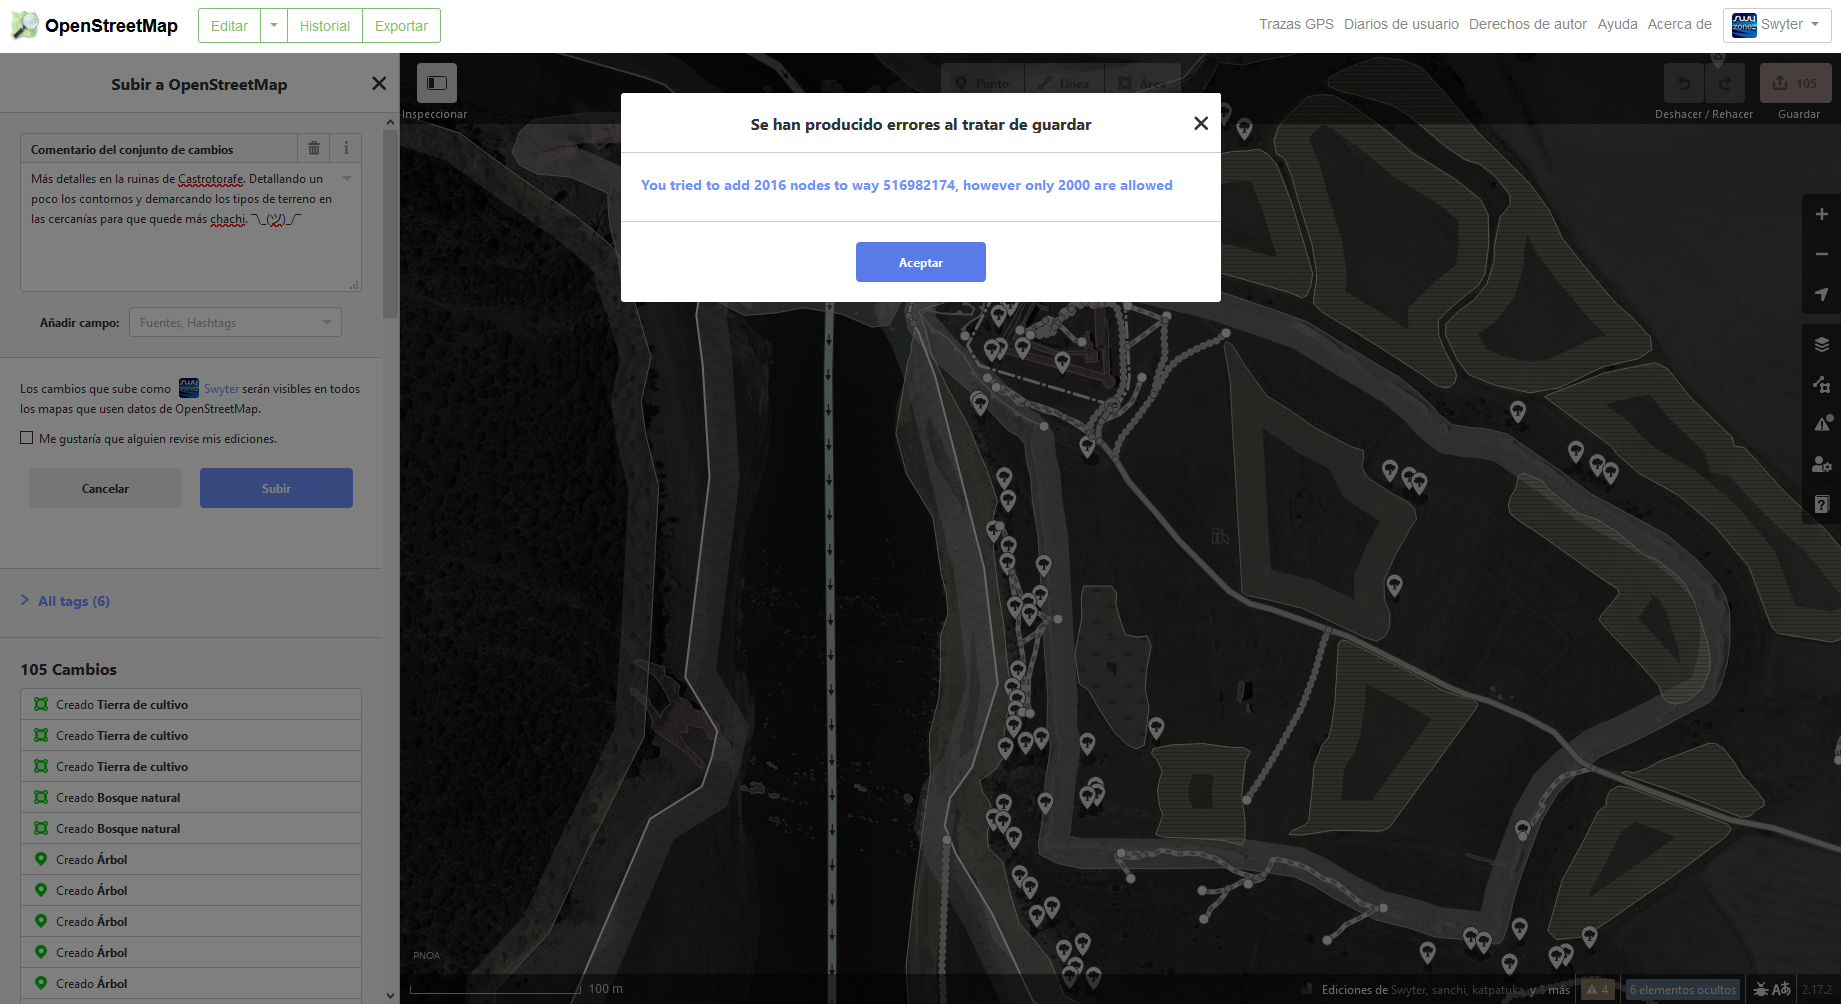Open the Swyter user dropdown
The image size is (1841, 1004).
click(1777, 25)
